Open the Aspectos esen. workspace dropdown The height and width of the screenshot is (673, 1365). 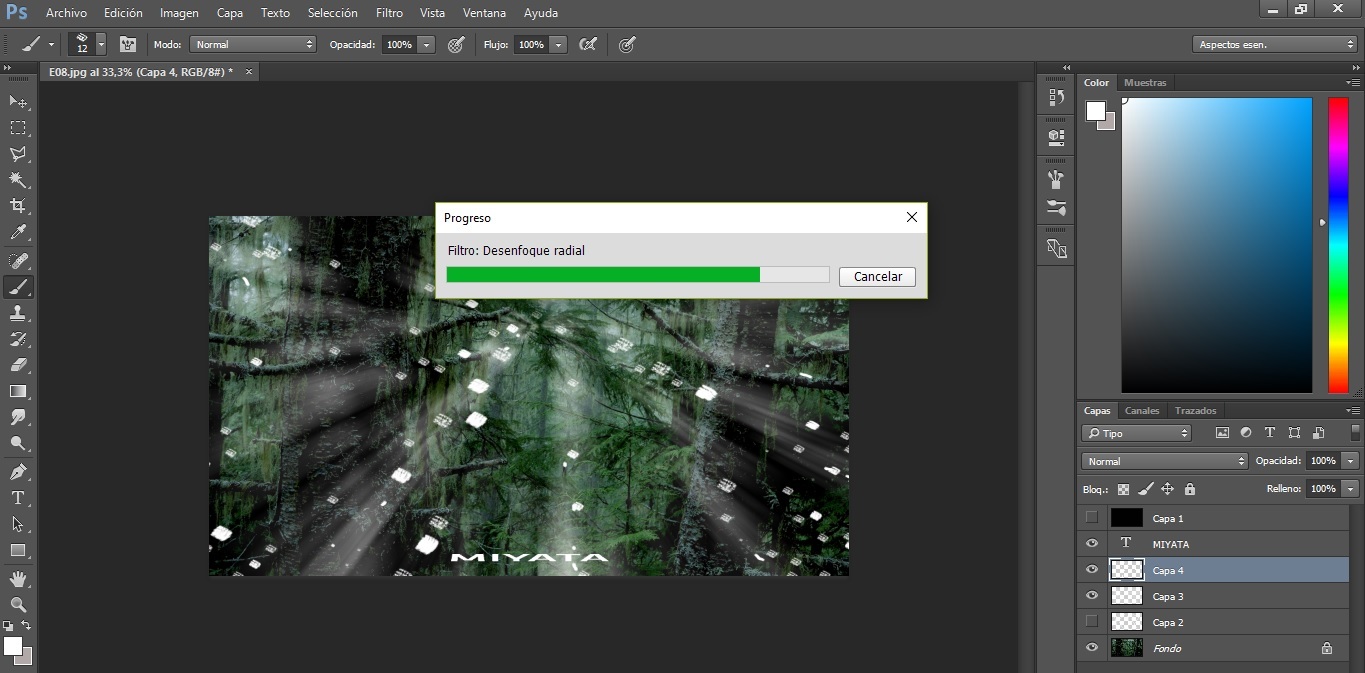click(1274, 45)
